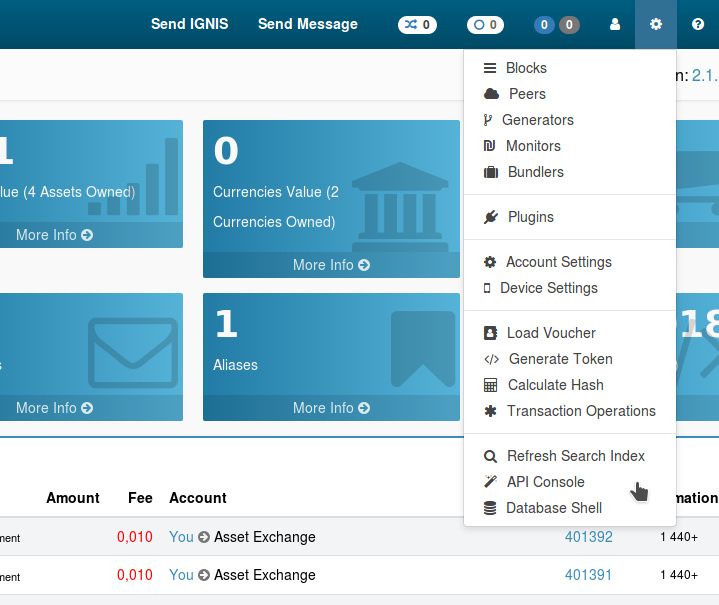Click the Blocks list icon in menu
Screen dimensions: 719x605
pos(490,68)
